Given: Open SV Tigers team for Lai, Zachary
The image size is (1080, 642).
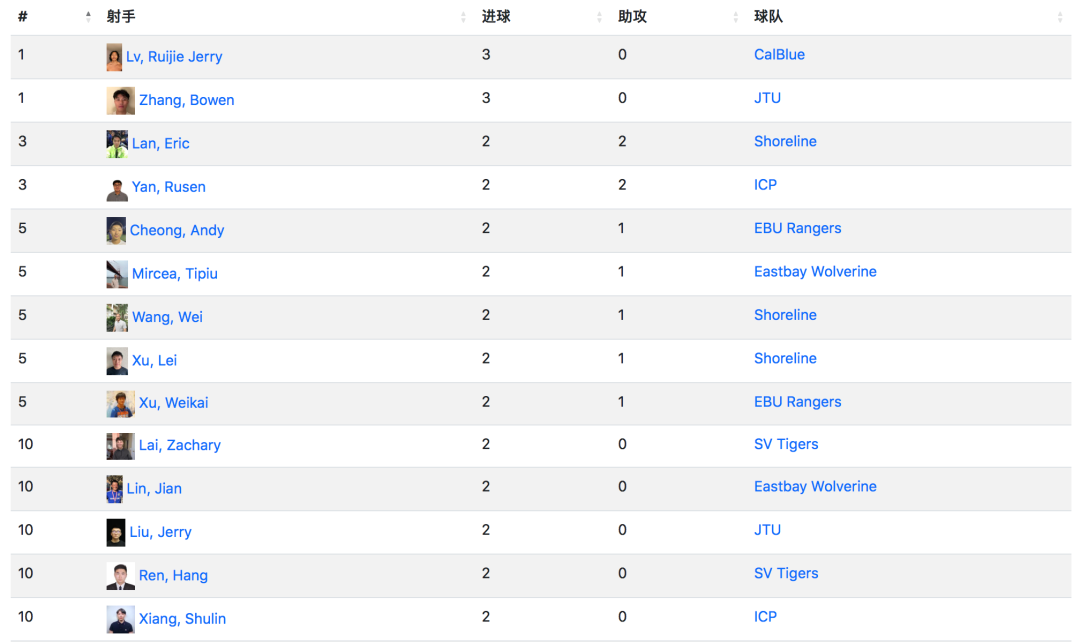Looking at the screenshot, I should [x=786, y=444].
